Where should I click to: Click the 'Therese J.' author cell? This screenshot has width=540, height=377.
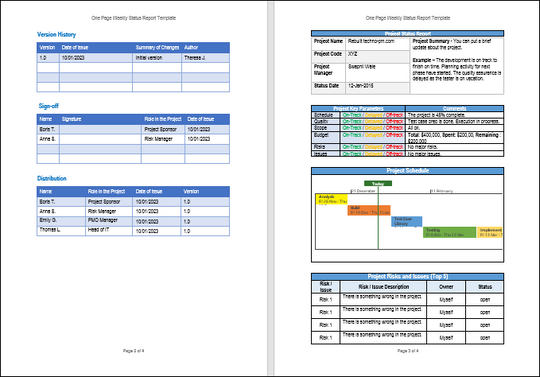pos(195,58)
